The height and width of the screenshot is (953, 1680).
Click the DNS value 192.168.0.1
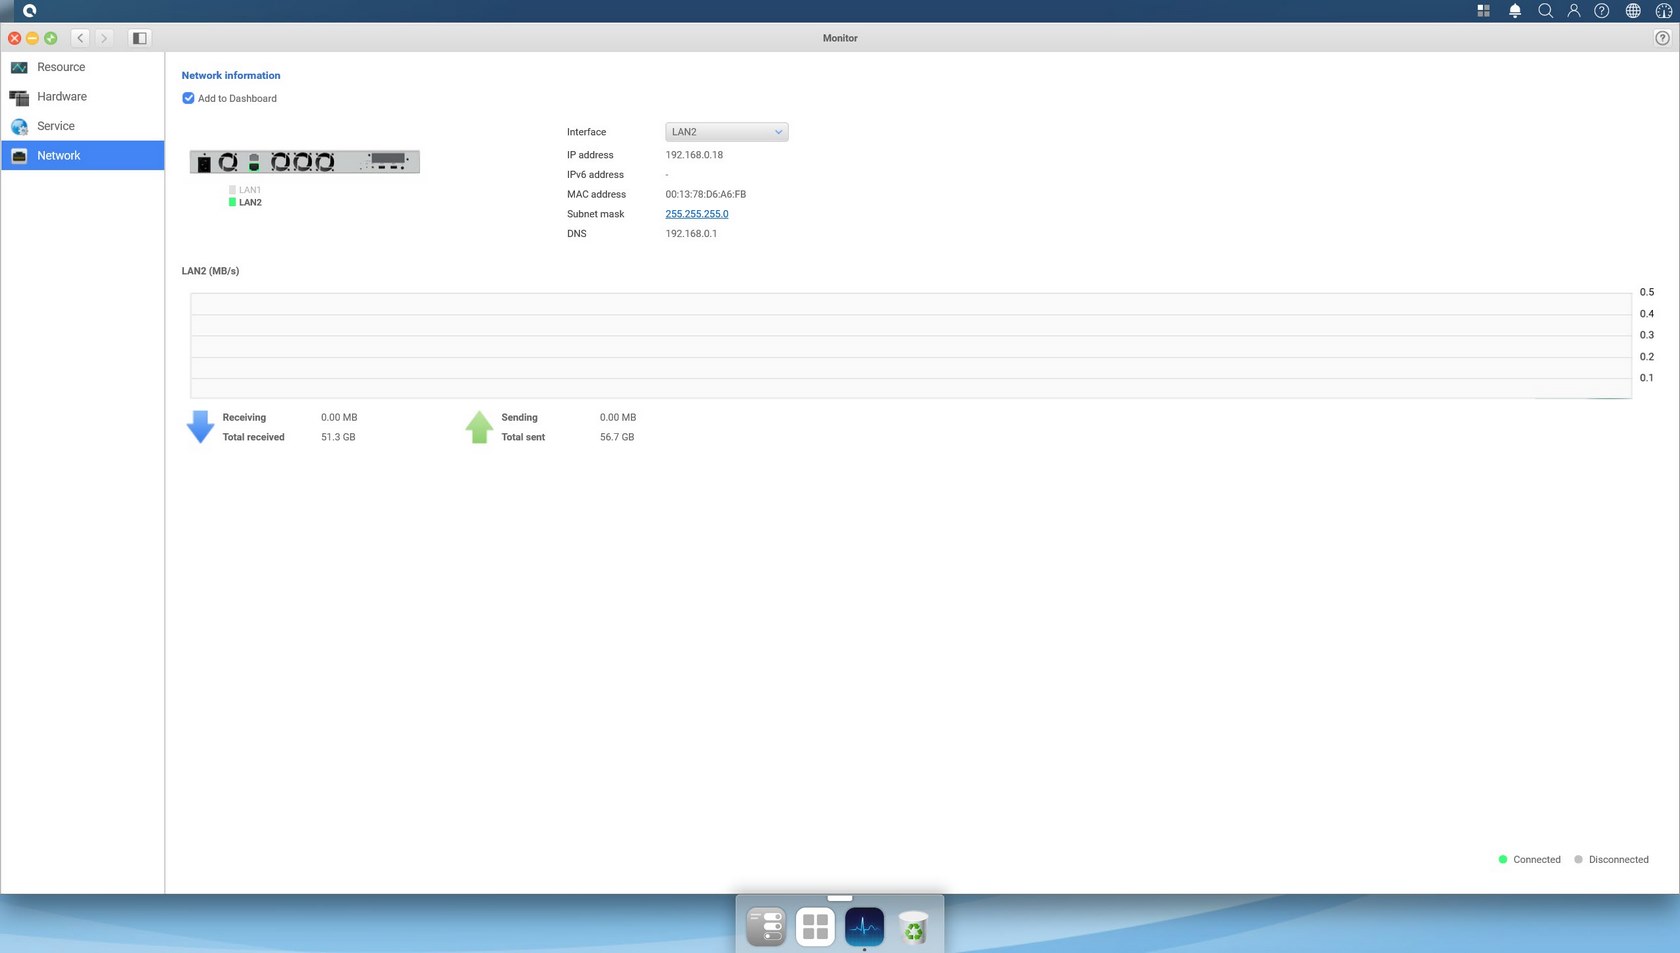[691, 234]
